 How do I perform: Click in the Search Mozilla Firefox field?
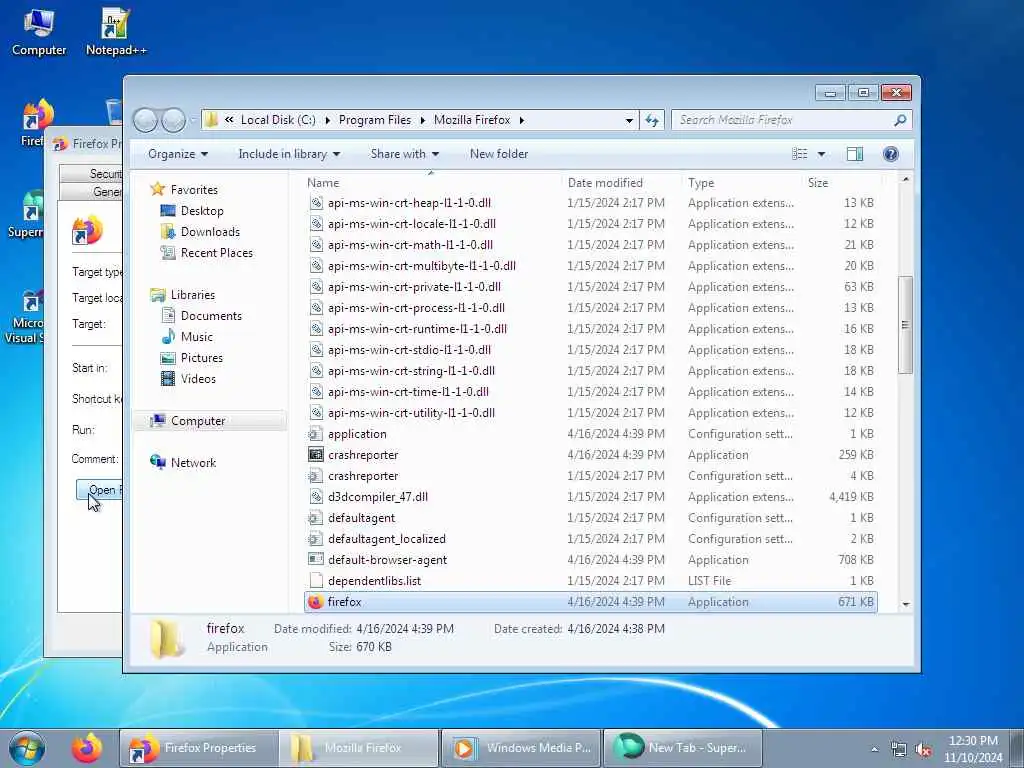[x=782, y=120]
